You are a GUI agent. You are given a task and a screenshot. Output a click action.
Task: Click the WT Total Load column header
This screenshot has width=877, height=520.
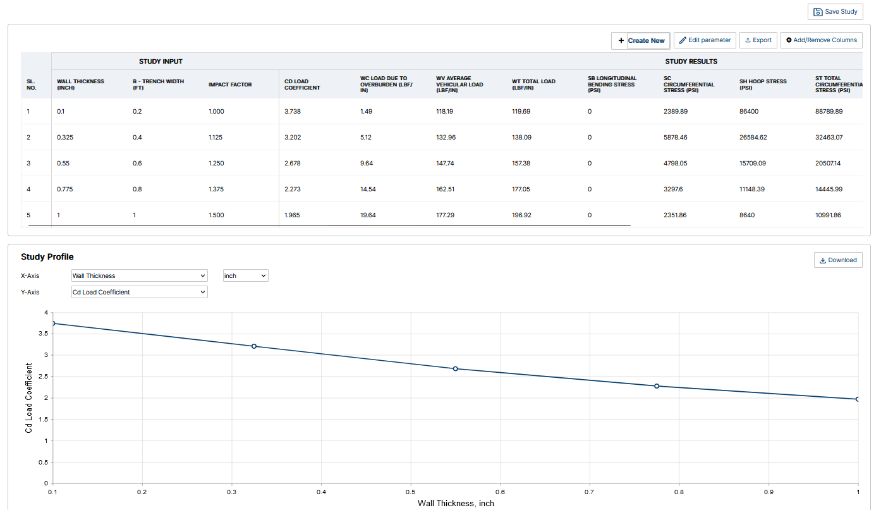pyautogui.click(x=534, y=84)
